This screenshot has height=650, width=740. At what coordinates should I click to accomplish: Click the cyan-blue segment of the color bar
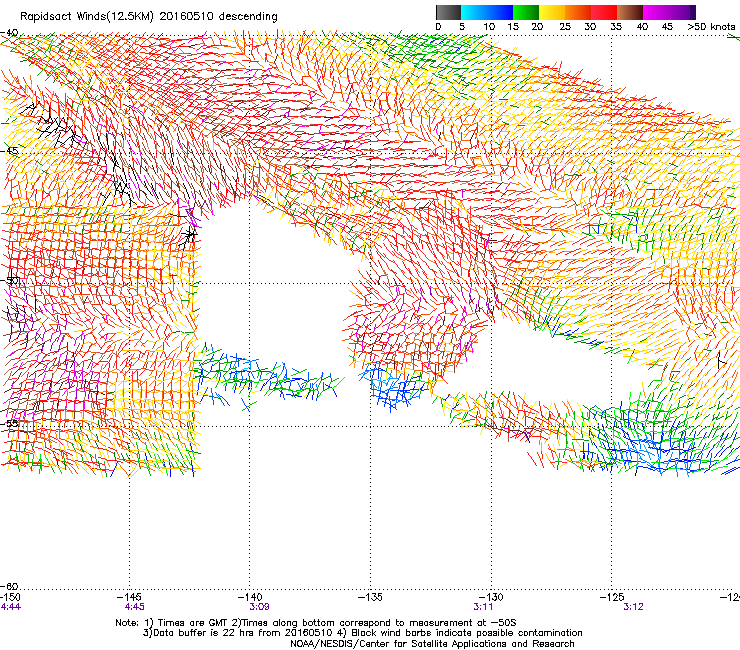pyautogui.click(x=487, y=12)
